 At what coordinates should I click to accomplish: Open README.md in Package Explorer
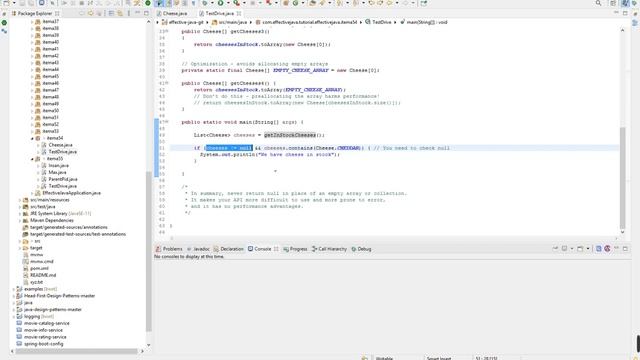[x=43, y=275]
